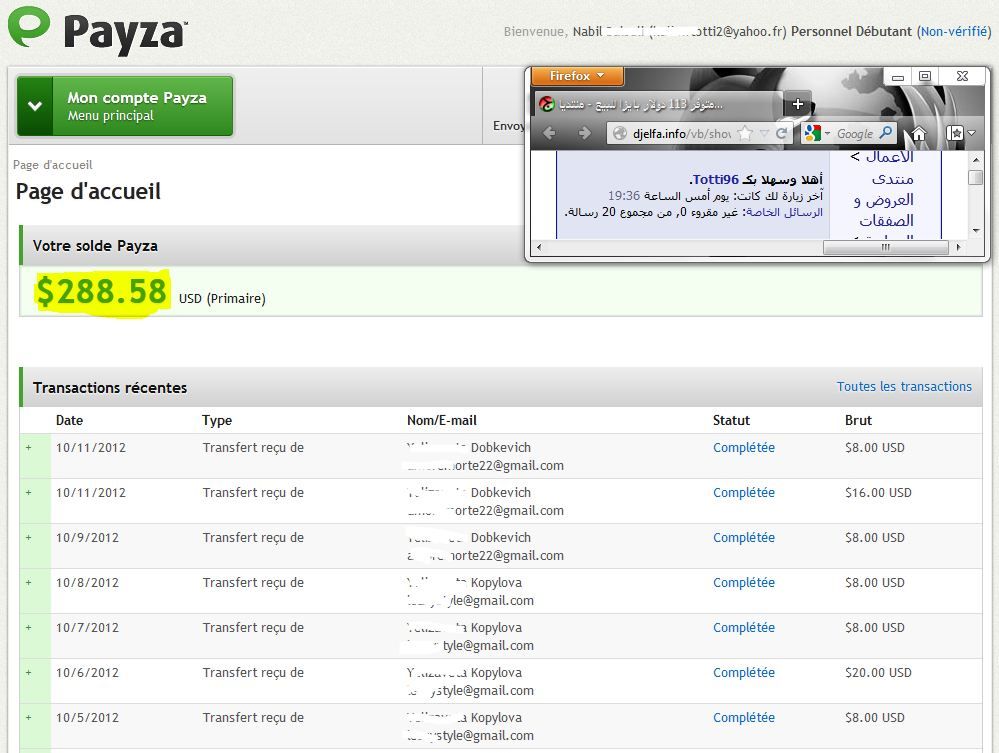Click the 10/8/2012 date cell

point(87,582)
